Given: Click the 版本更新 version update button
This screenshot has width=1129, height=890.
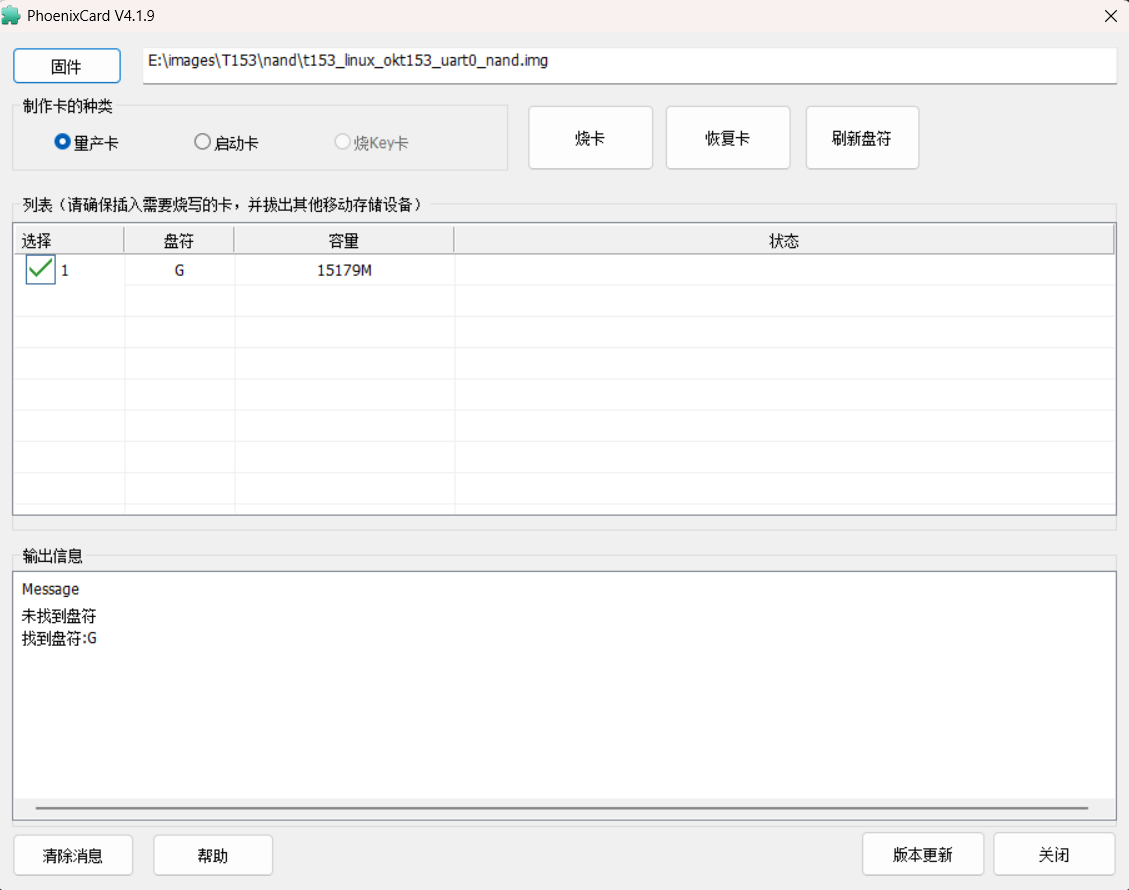Looking at the screenshot, I should (x=922, y=855).
